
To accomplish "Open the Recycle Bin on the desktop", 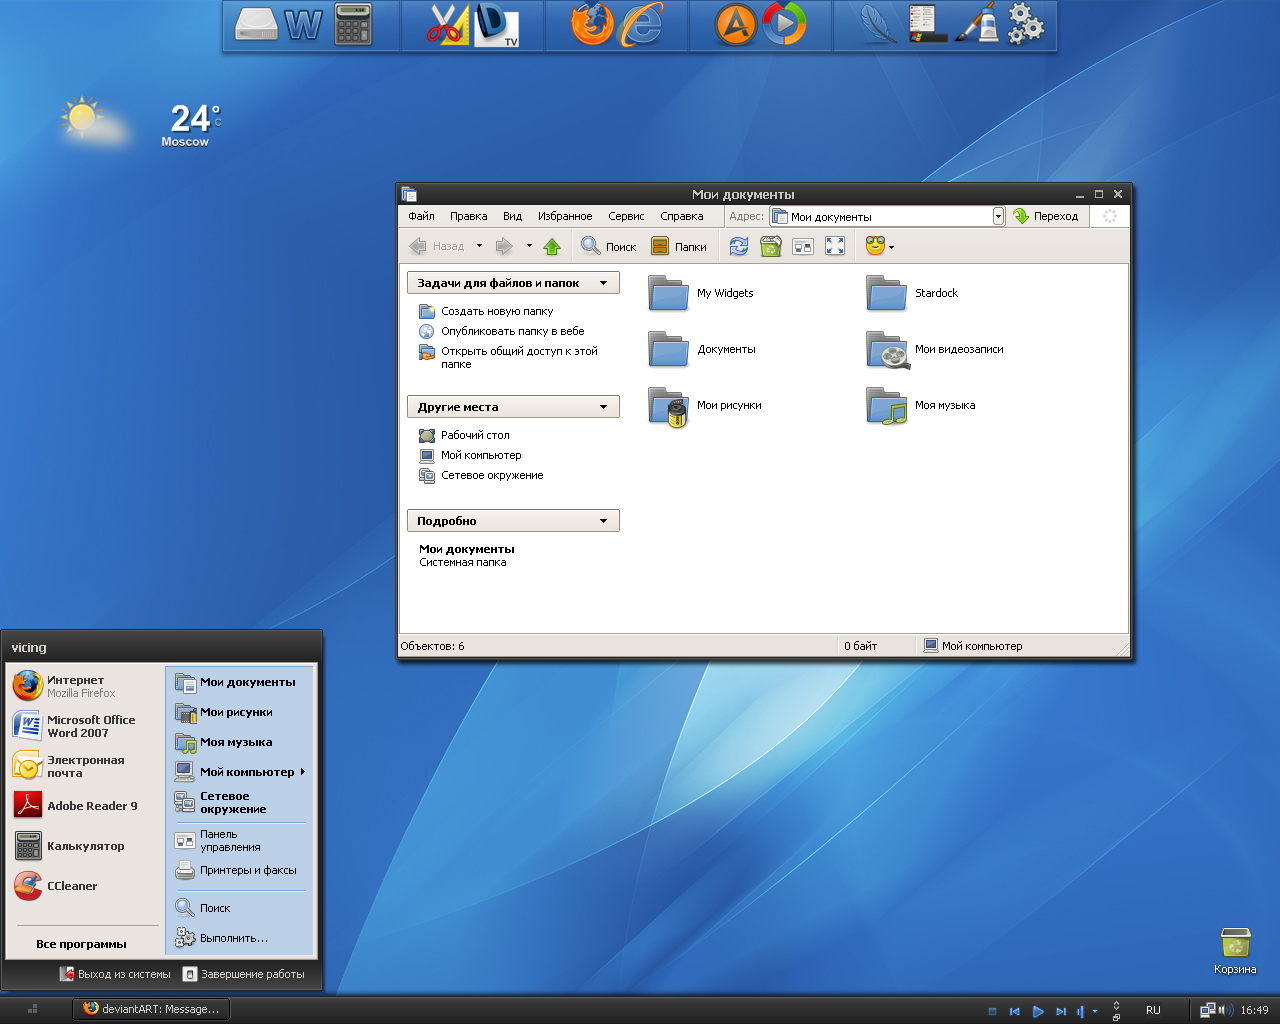I will click(x=1235, y=943).
